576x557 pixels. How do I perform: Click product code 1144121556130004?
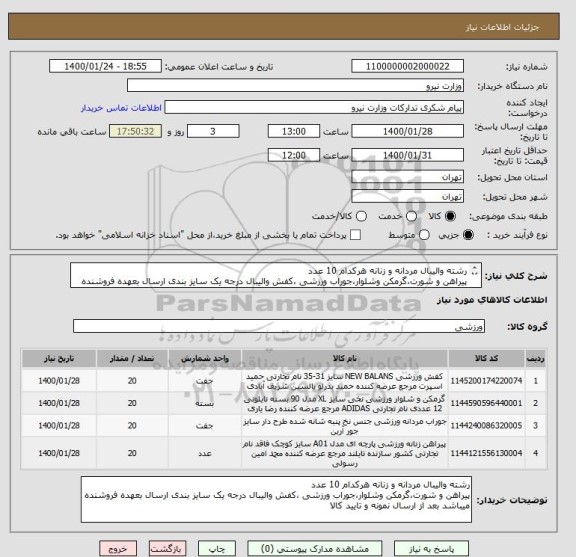pyautogui.click(x=486, y=453)
